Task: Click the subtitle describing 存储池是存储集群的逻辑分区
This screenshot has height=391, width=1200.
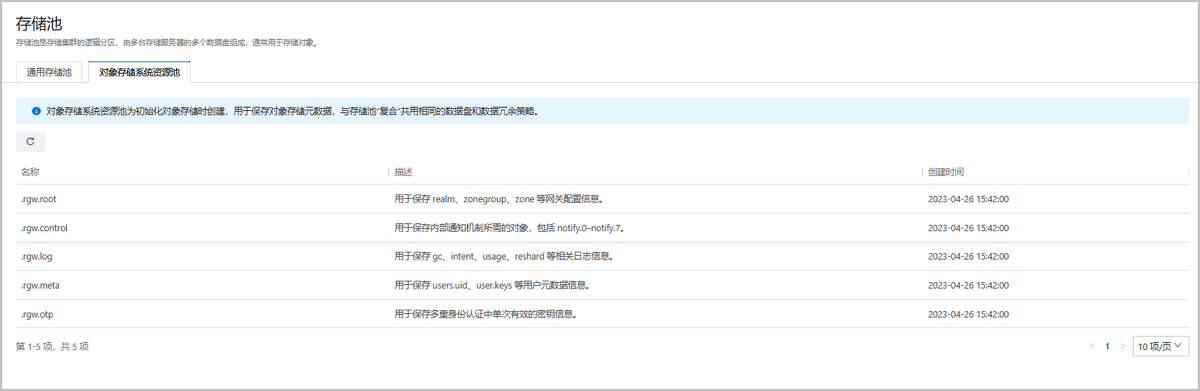Action: click(x=167, y=43)
